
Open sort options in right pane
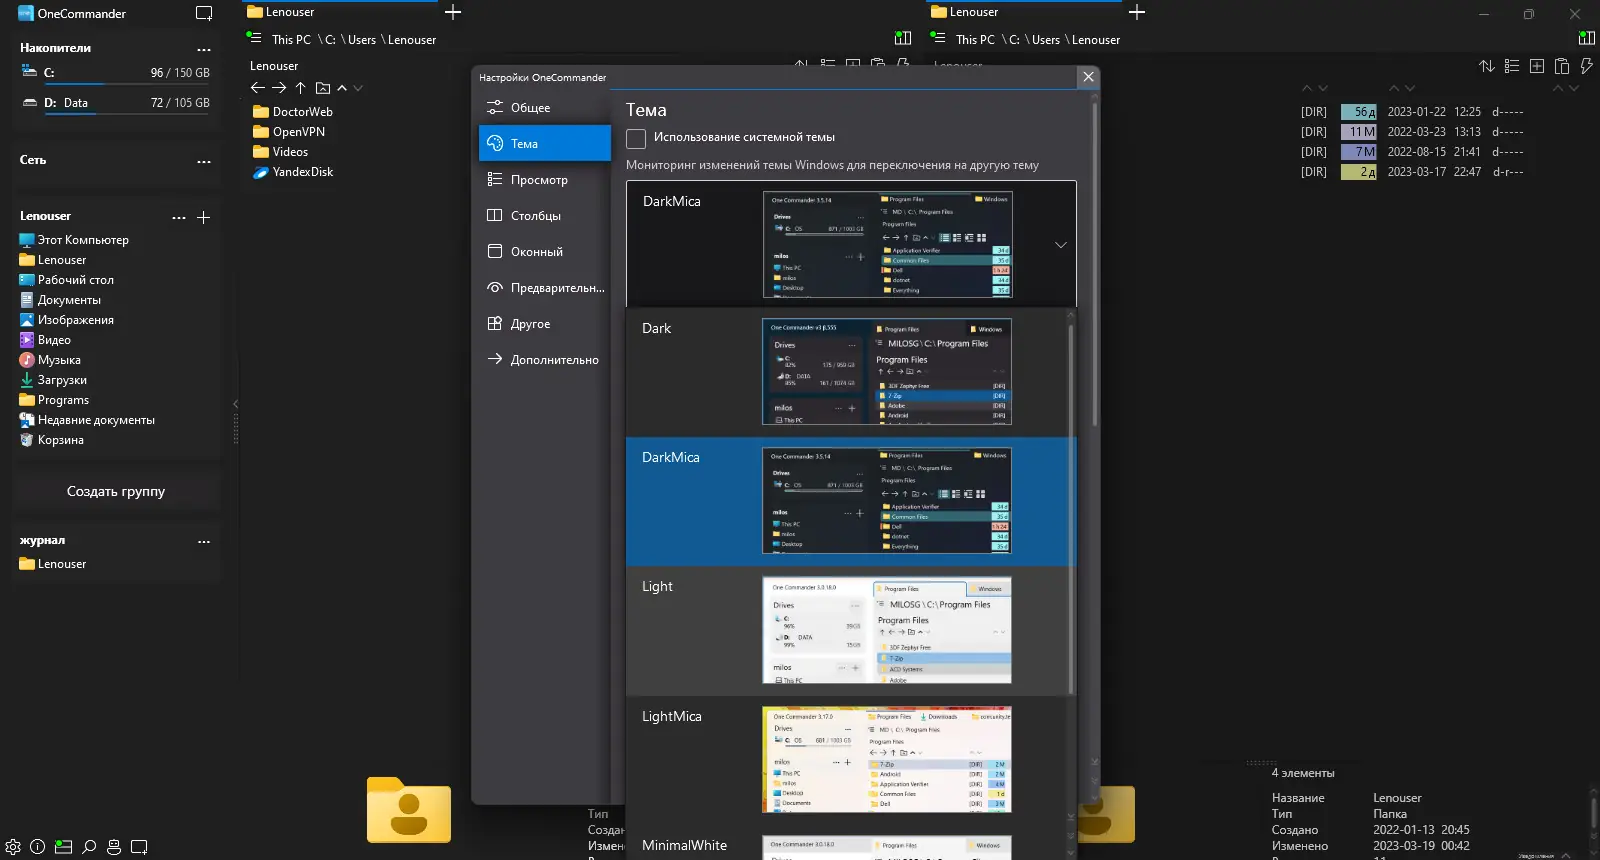coord(1487,66)
